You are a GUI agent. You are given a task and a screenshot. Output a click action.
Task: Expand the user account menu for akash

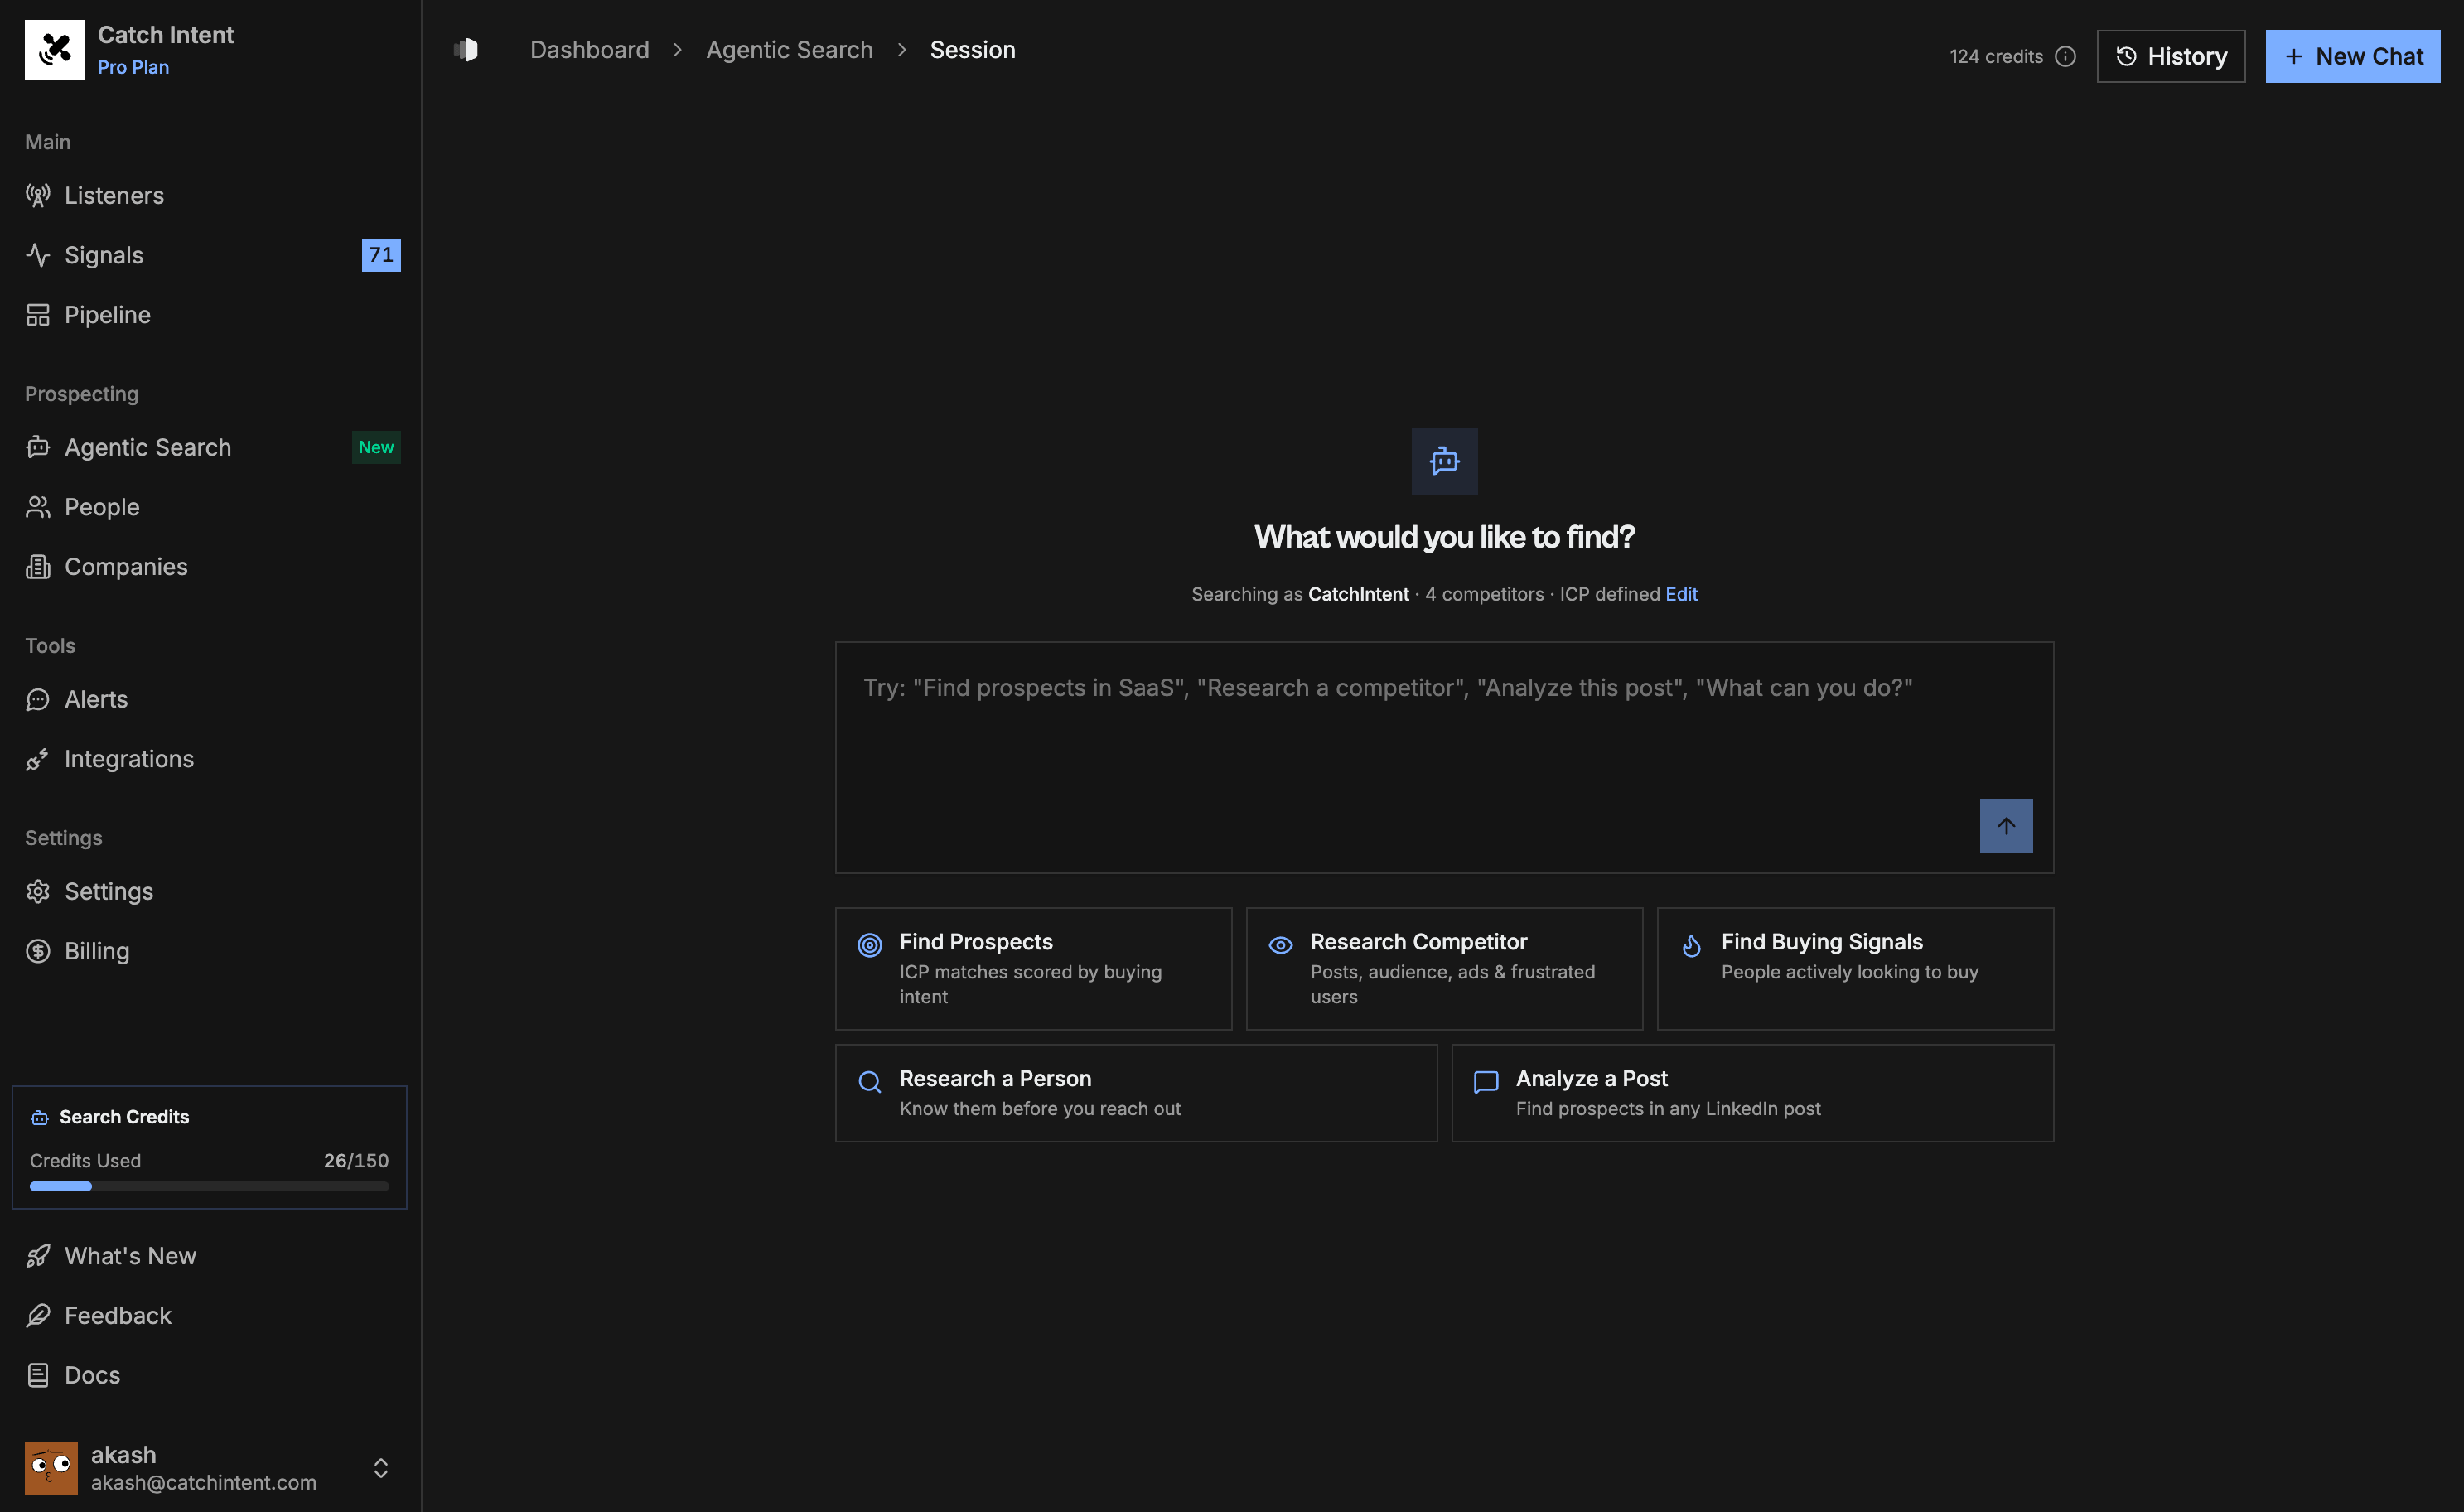(x=381, y=1467)
